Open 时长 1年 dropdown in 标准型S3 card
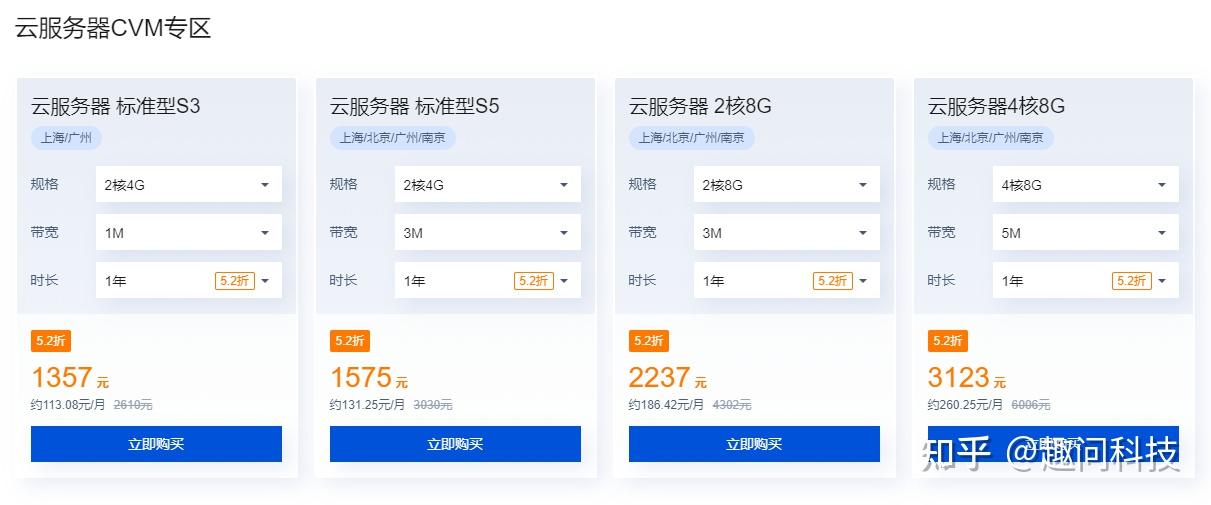The image size is (1211, 505). (x=189, y=281)
